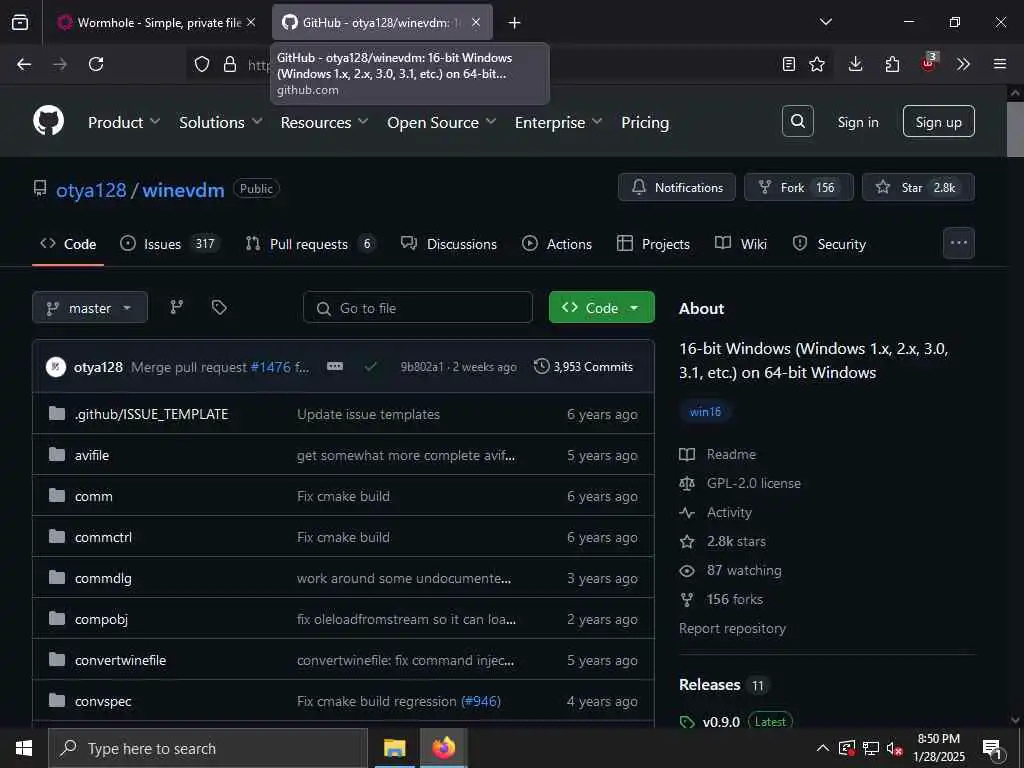This screenshot has width=1024, height=768.
Task: Open Firefox View icon in tab bar
Action: [x=20, y=23]
